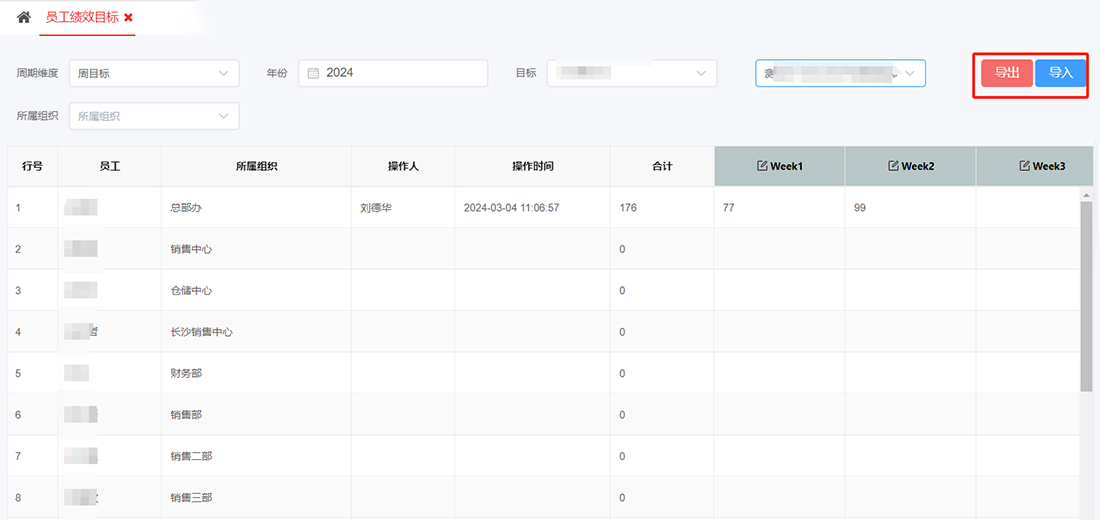Click the 合计 column header
1100x520 pixels.
[661, 166]
